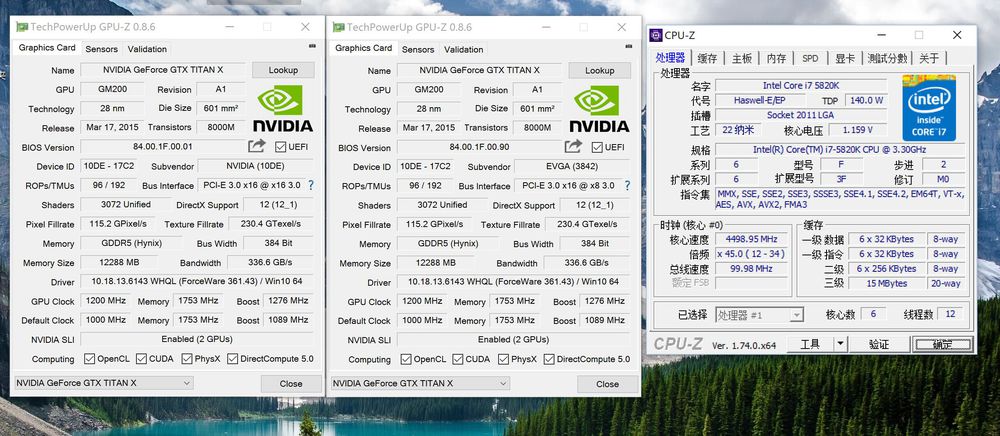Toggle OpenCL checkbox in left GPU-Z window
The height and width of the screenshot is (436, 1000).
point(89,359)
